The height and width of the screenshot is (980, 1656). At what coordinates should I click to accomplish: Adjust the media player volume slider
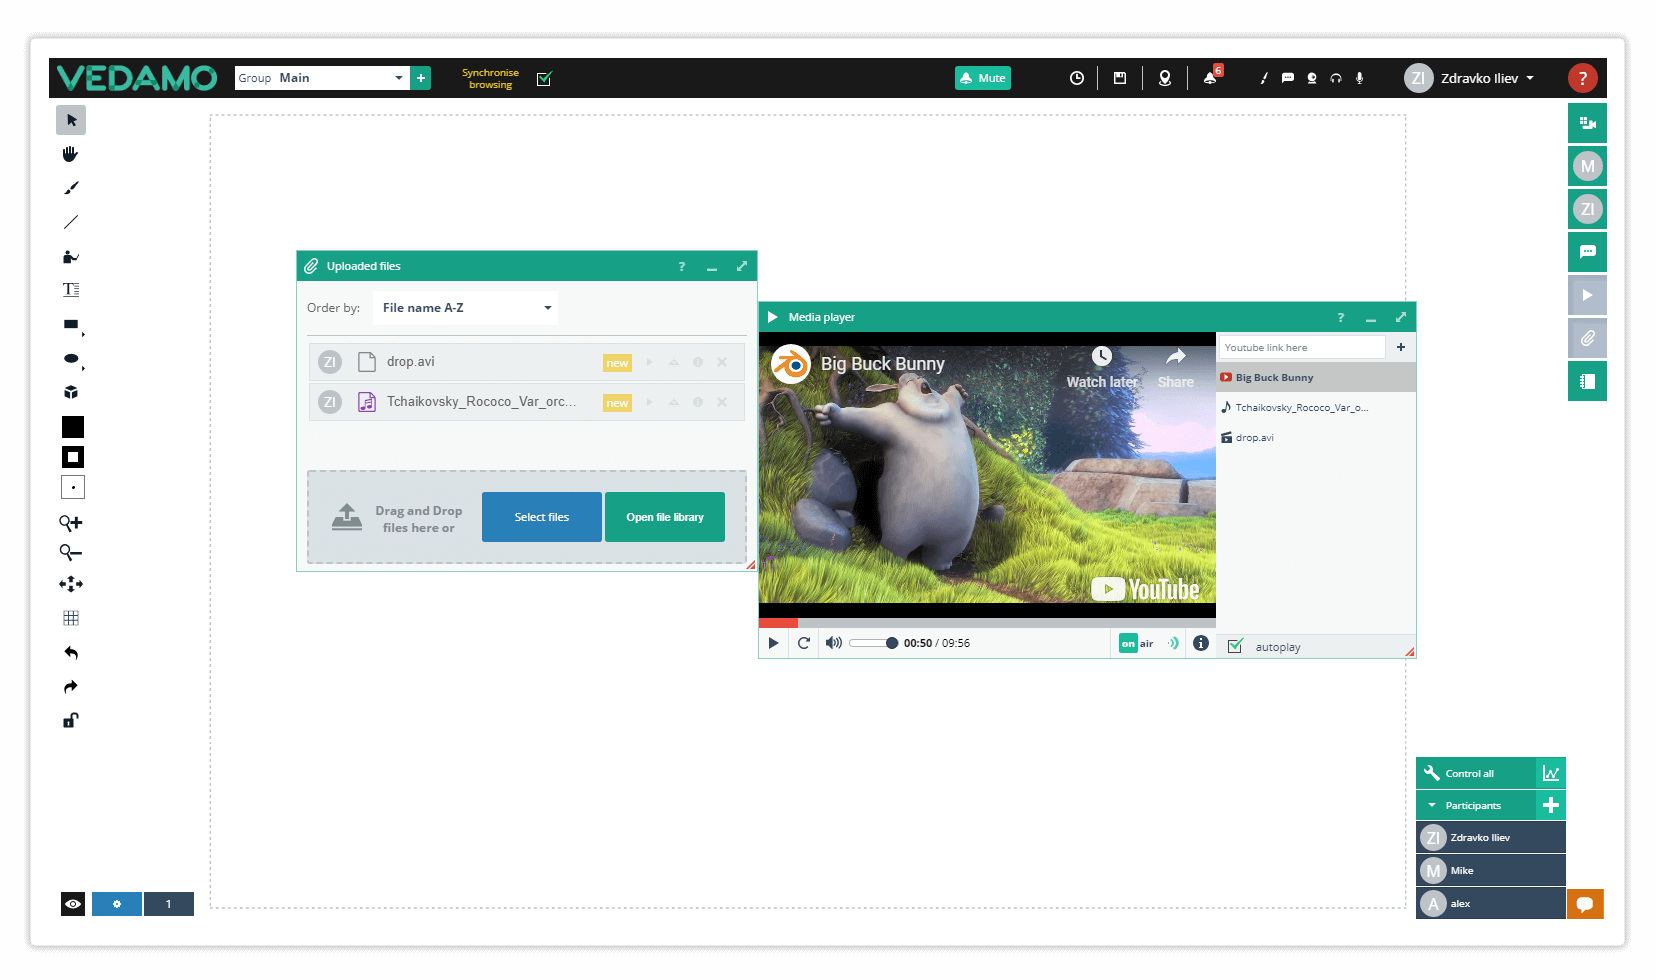pyautogui.click(x=873, y=643)
